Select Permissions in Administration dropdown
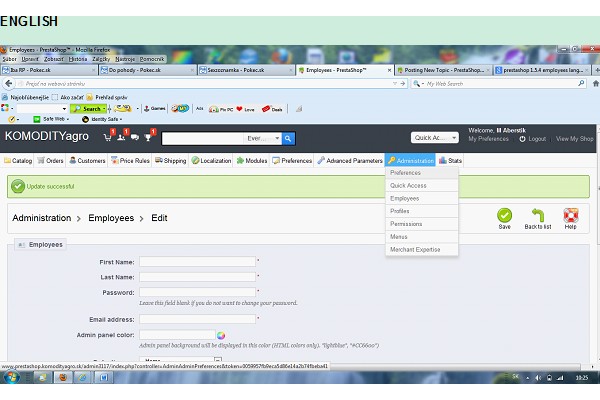600x400 pixels. (x=422, y=224)
